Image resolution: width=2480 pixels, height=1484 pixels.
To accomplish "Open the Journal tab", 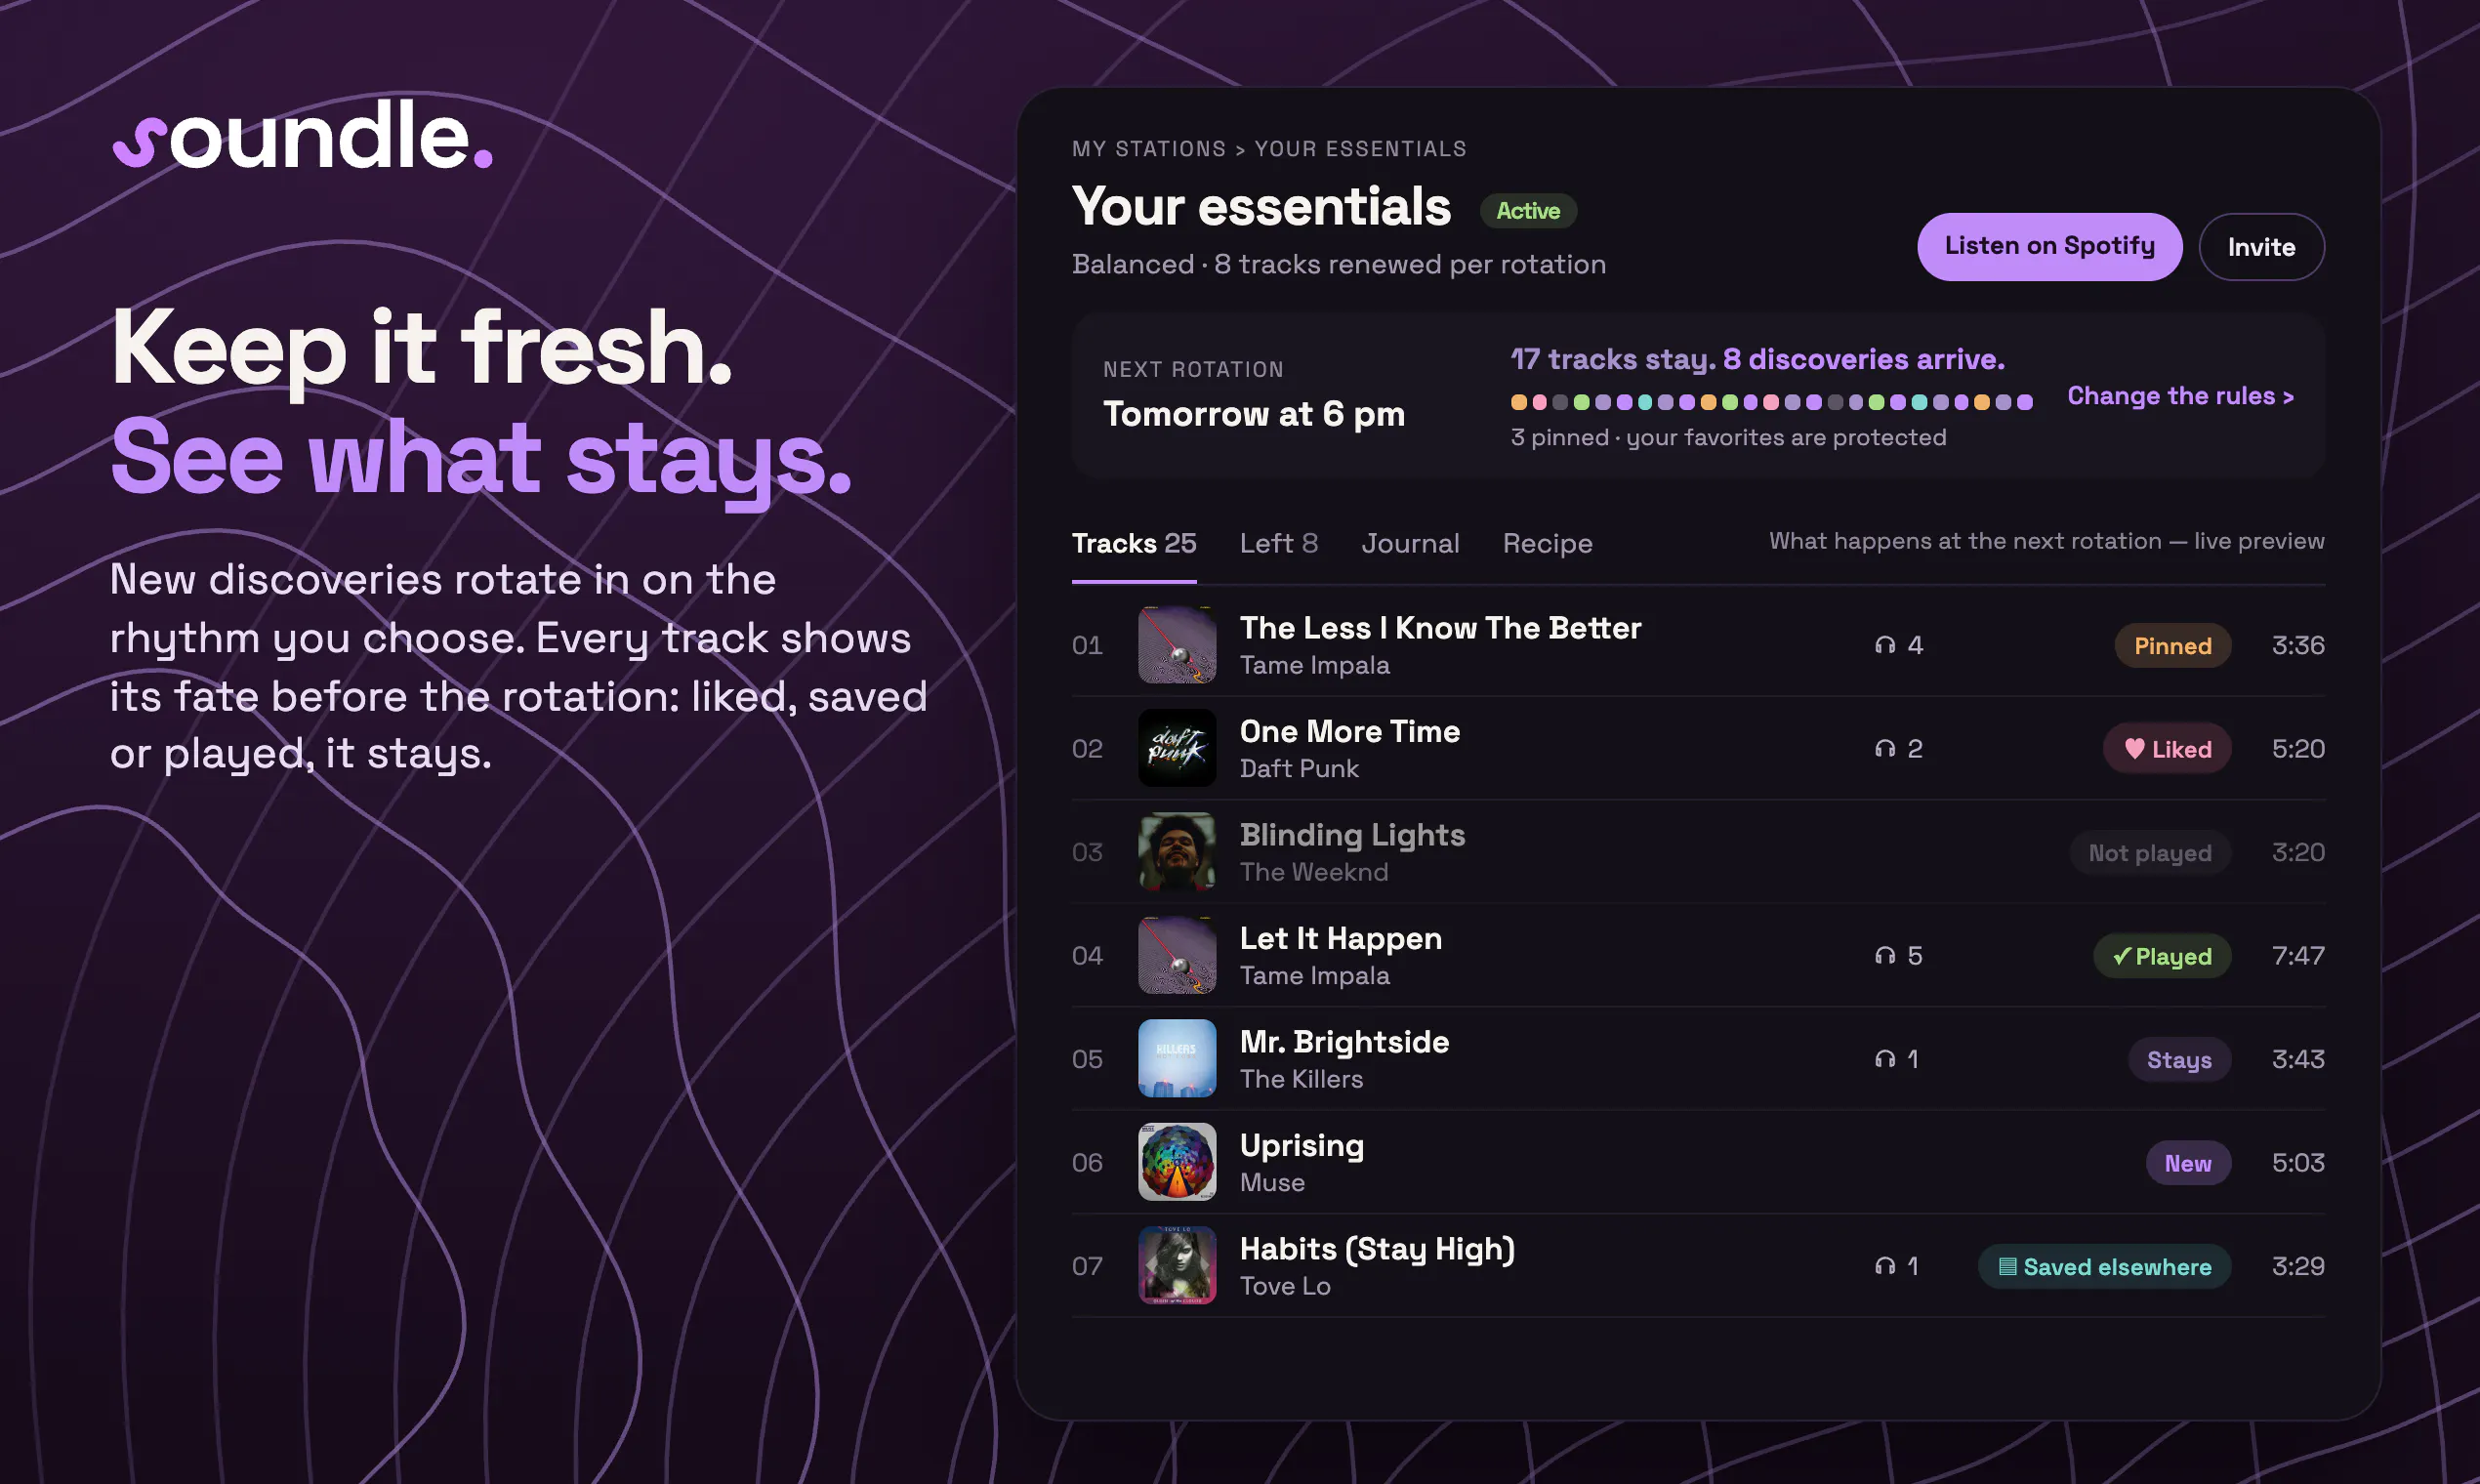I will tap(1410, 543).
